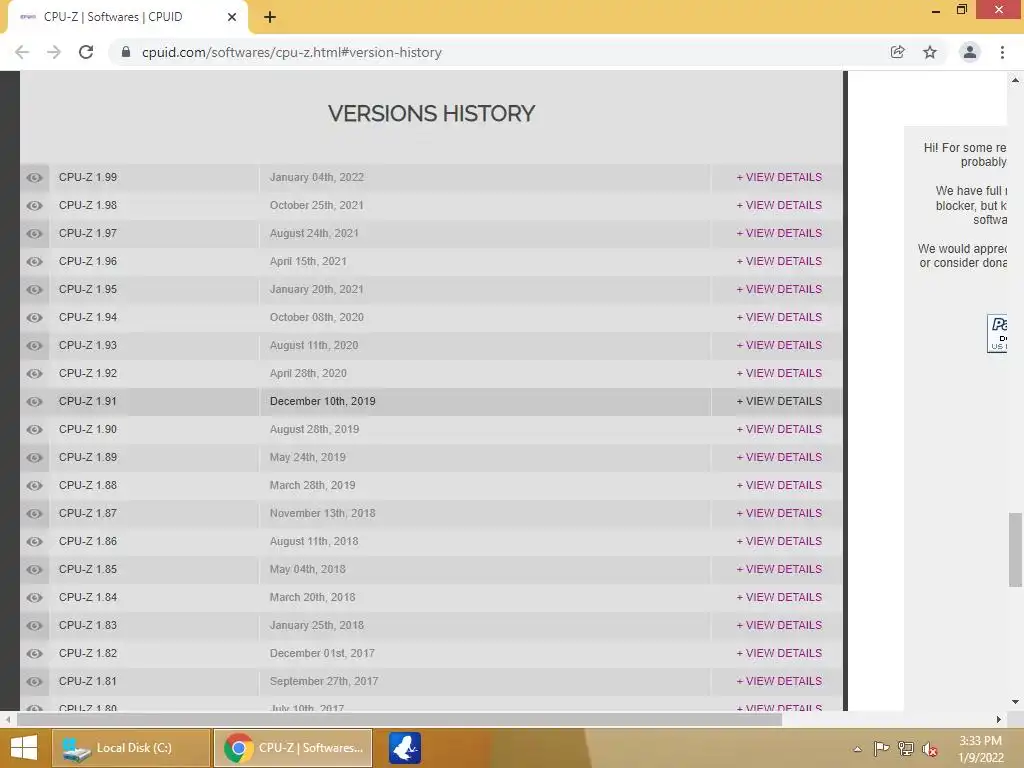Close the CPU-Z browser tab
Viewport: 1024px width, 768px height.
tap(232, 17)
